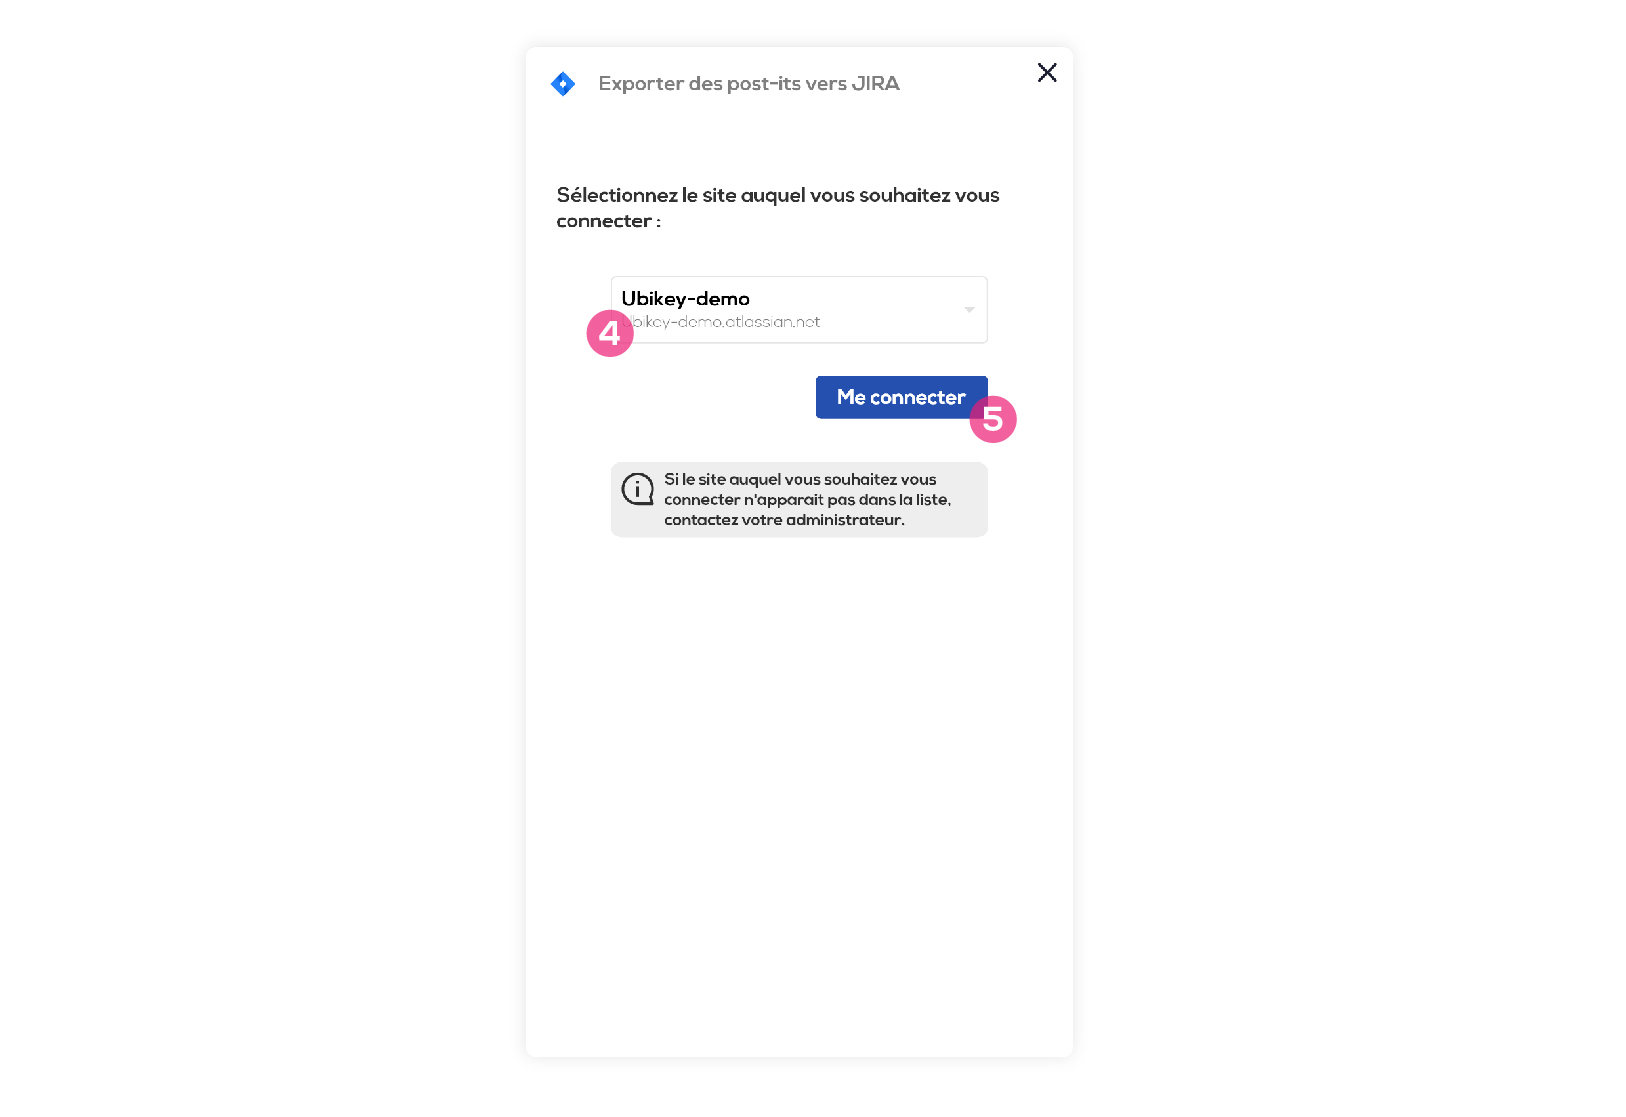
Task: Click the Ubikey-demo site name
Action: (686, 299)
